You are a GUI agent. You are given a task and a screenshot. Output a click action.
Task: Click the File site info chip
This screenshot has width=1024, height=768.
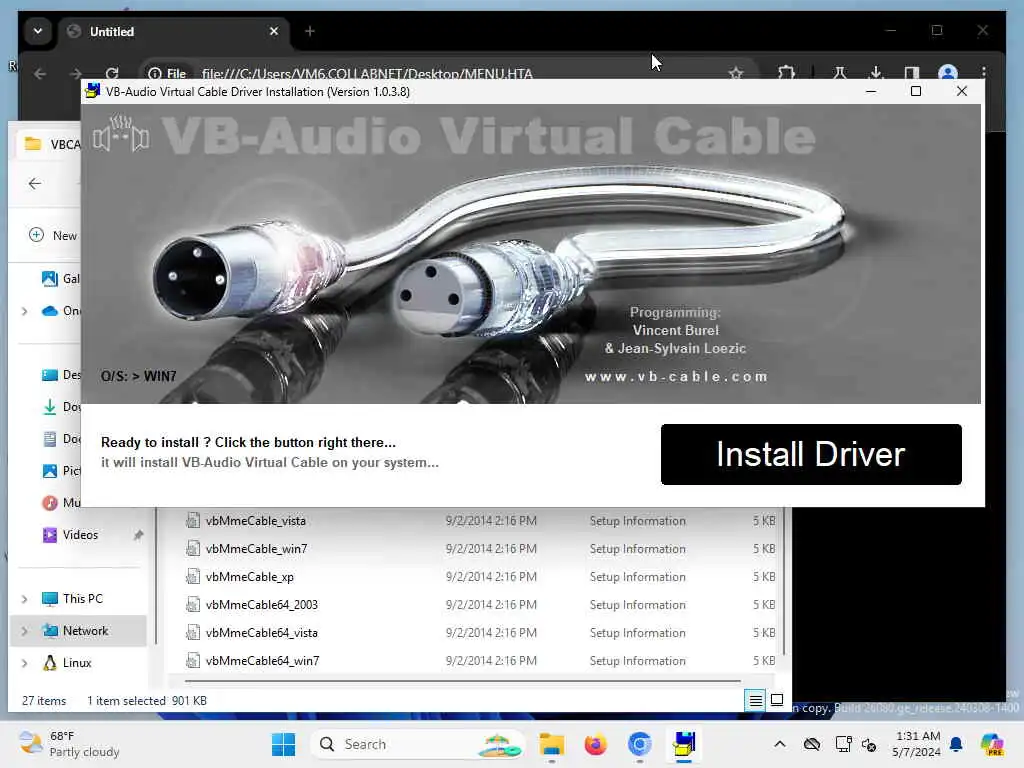(167, 74)
